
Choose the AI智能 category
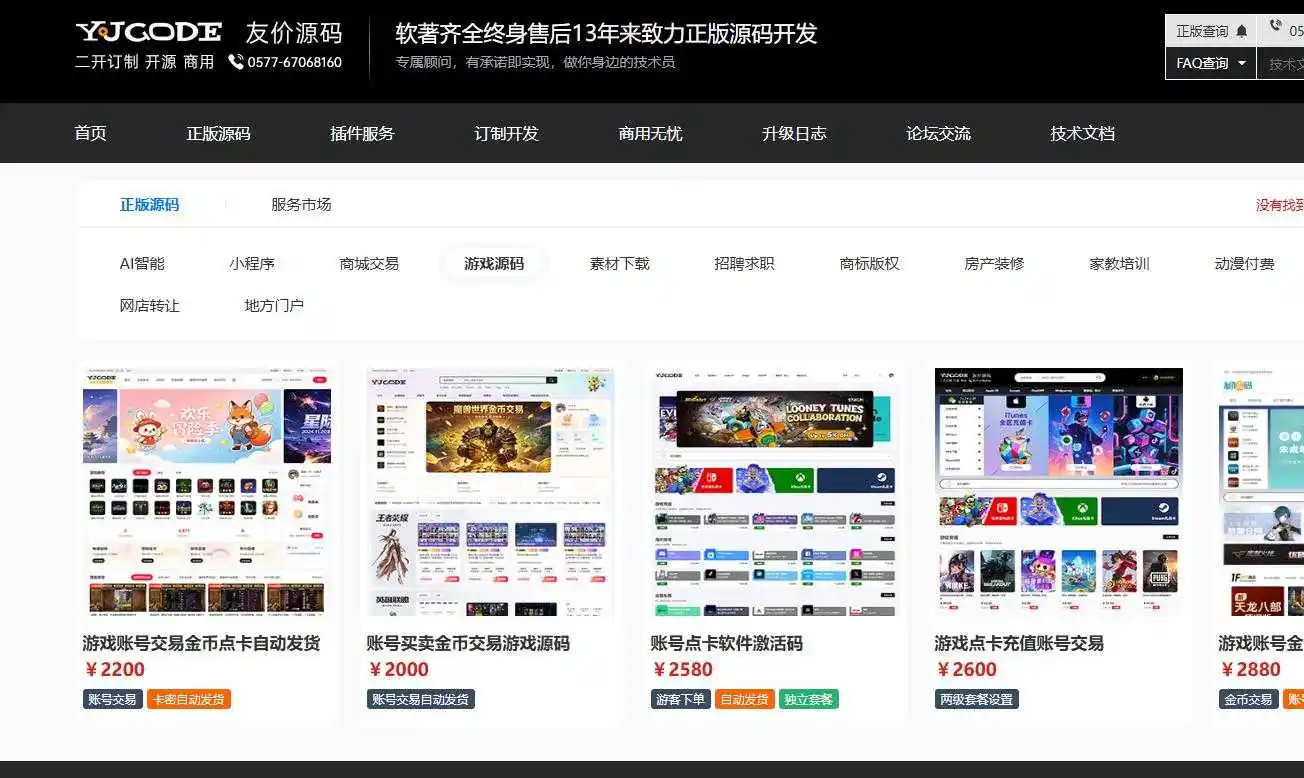[x=142, y=263]
